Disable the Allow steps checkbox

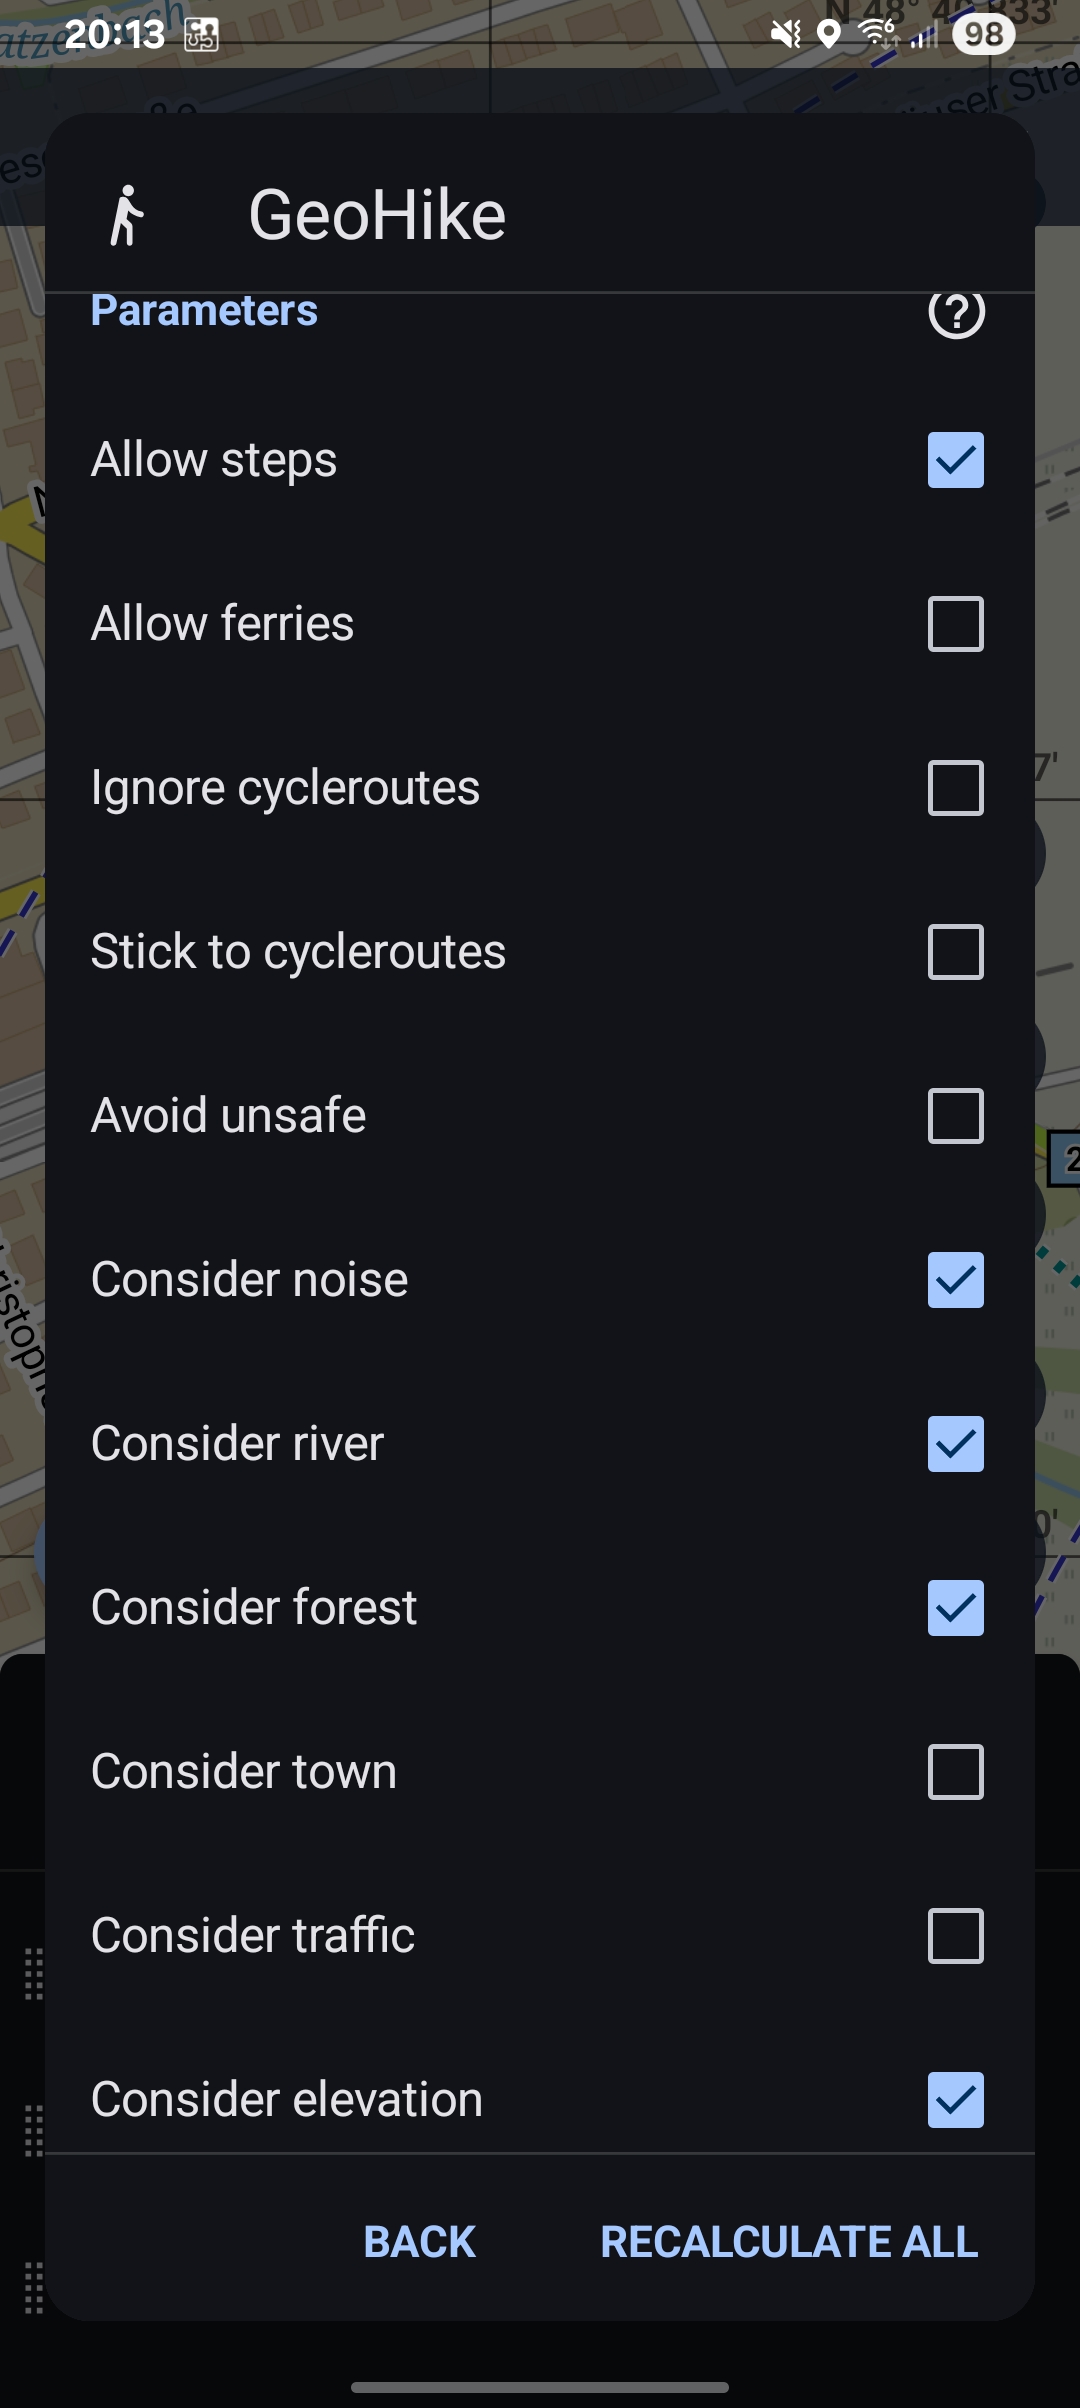click(x=955, y=460)
